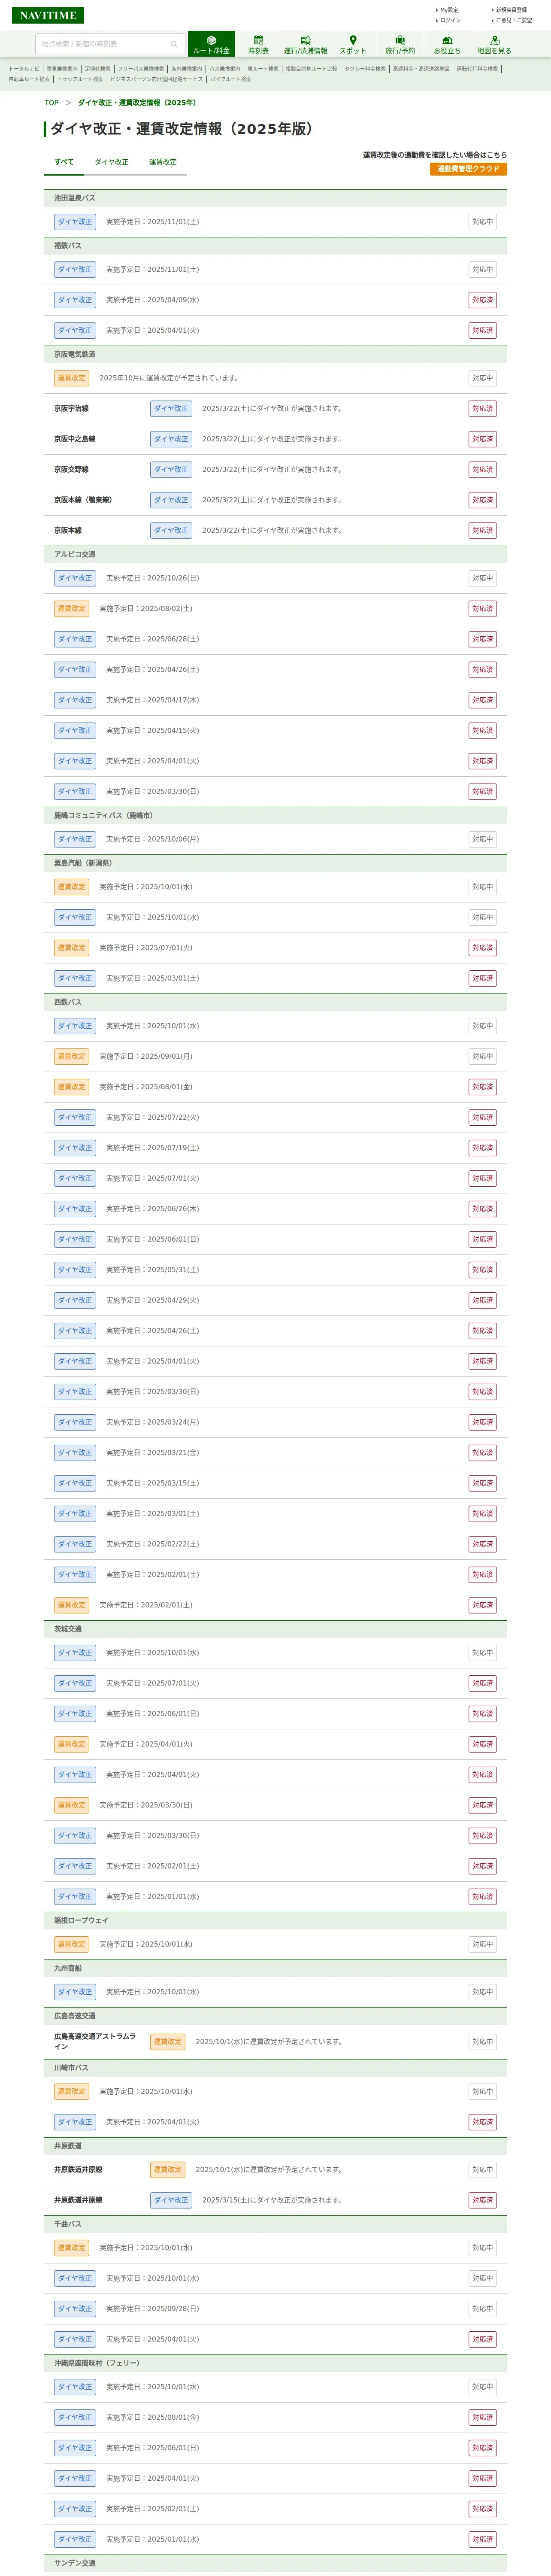Image resolution: width=551 pixels, height=2576 pixels.
Task: Open the 新規会員登録 link
Action: [511, 10]
